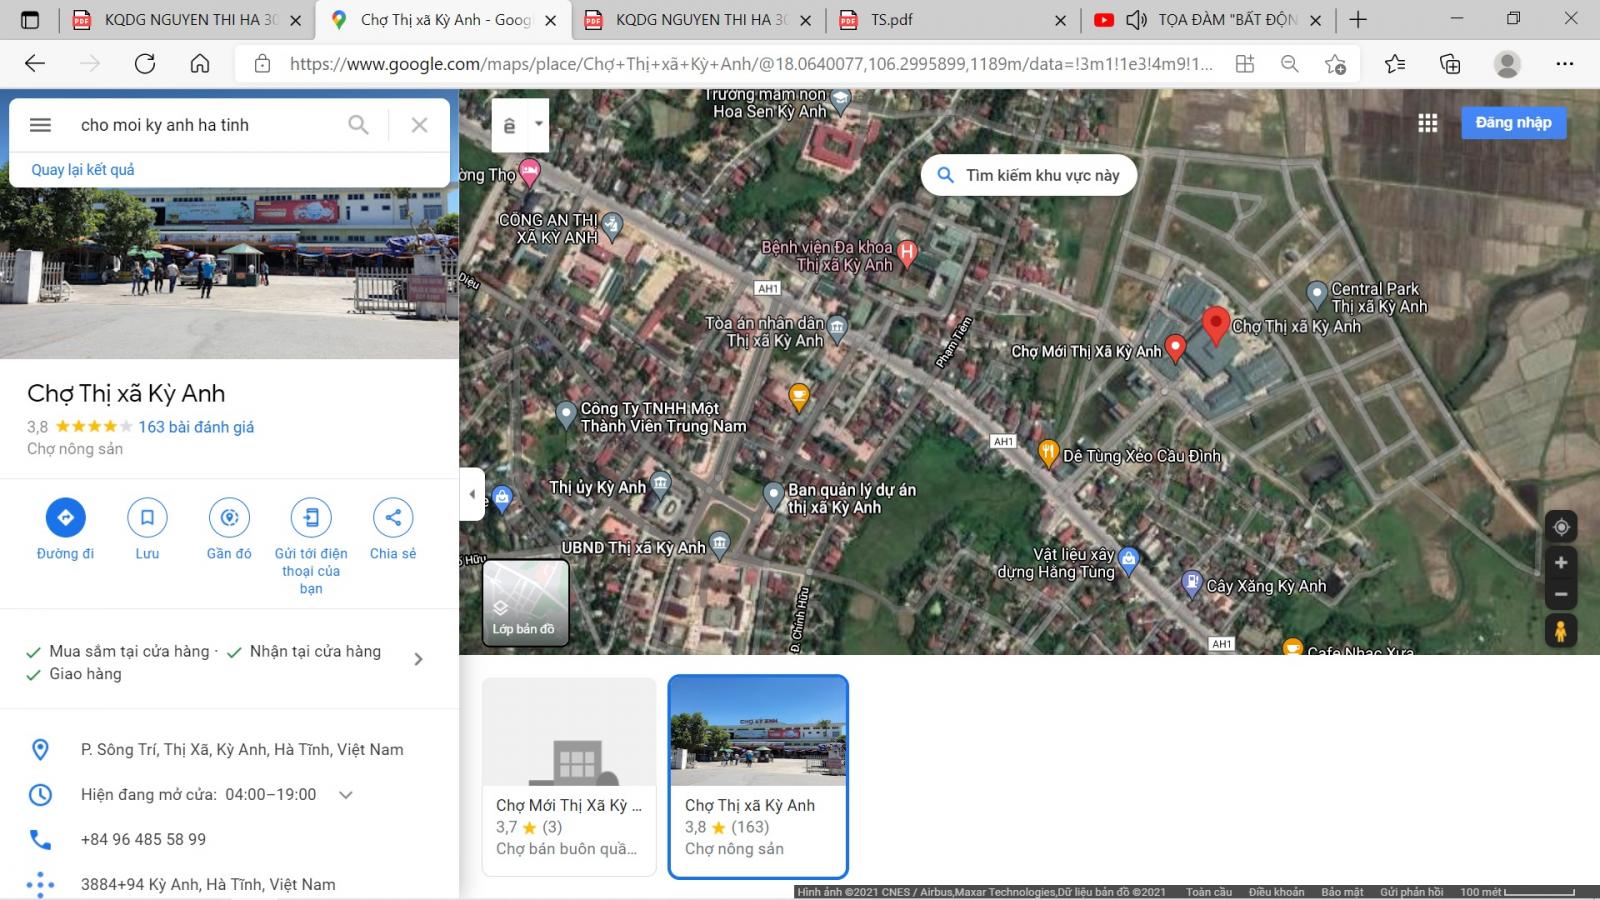
Task: Expand the service options chevron
Action: click(418, 659)
